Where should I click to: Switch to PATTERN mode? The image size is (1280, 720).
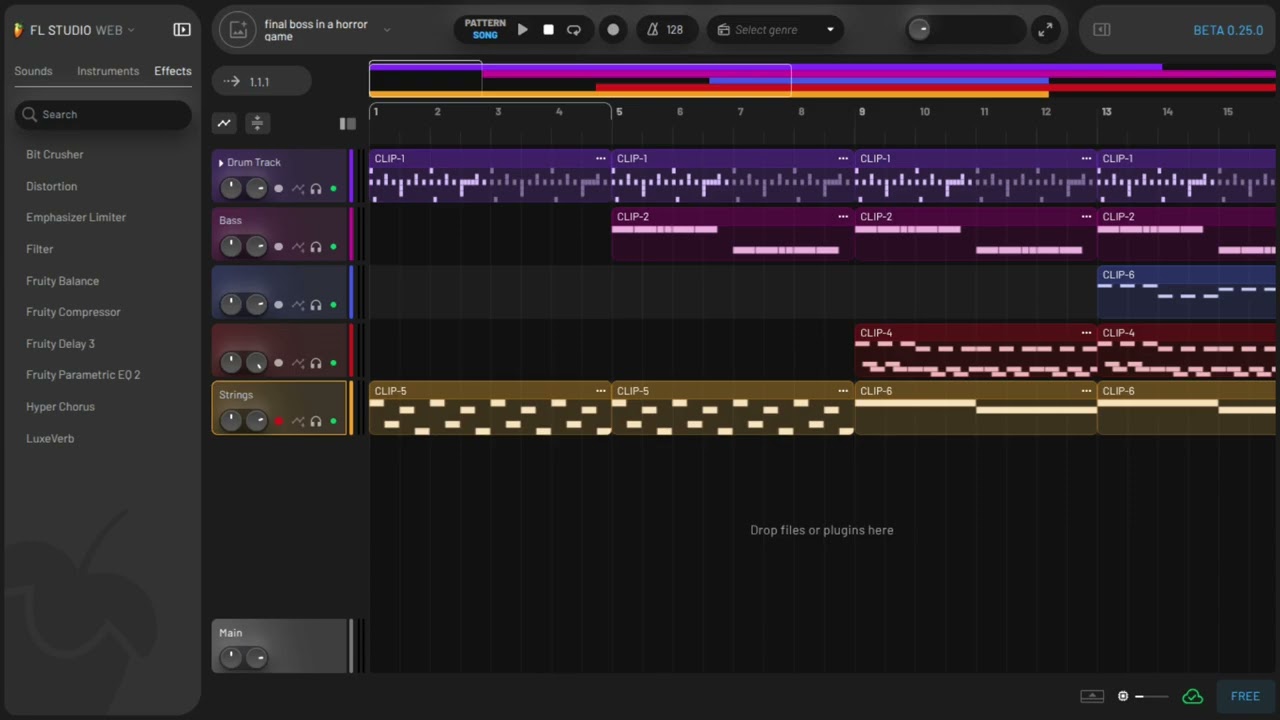[485, 23]
